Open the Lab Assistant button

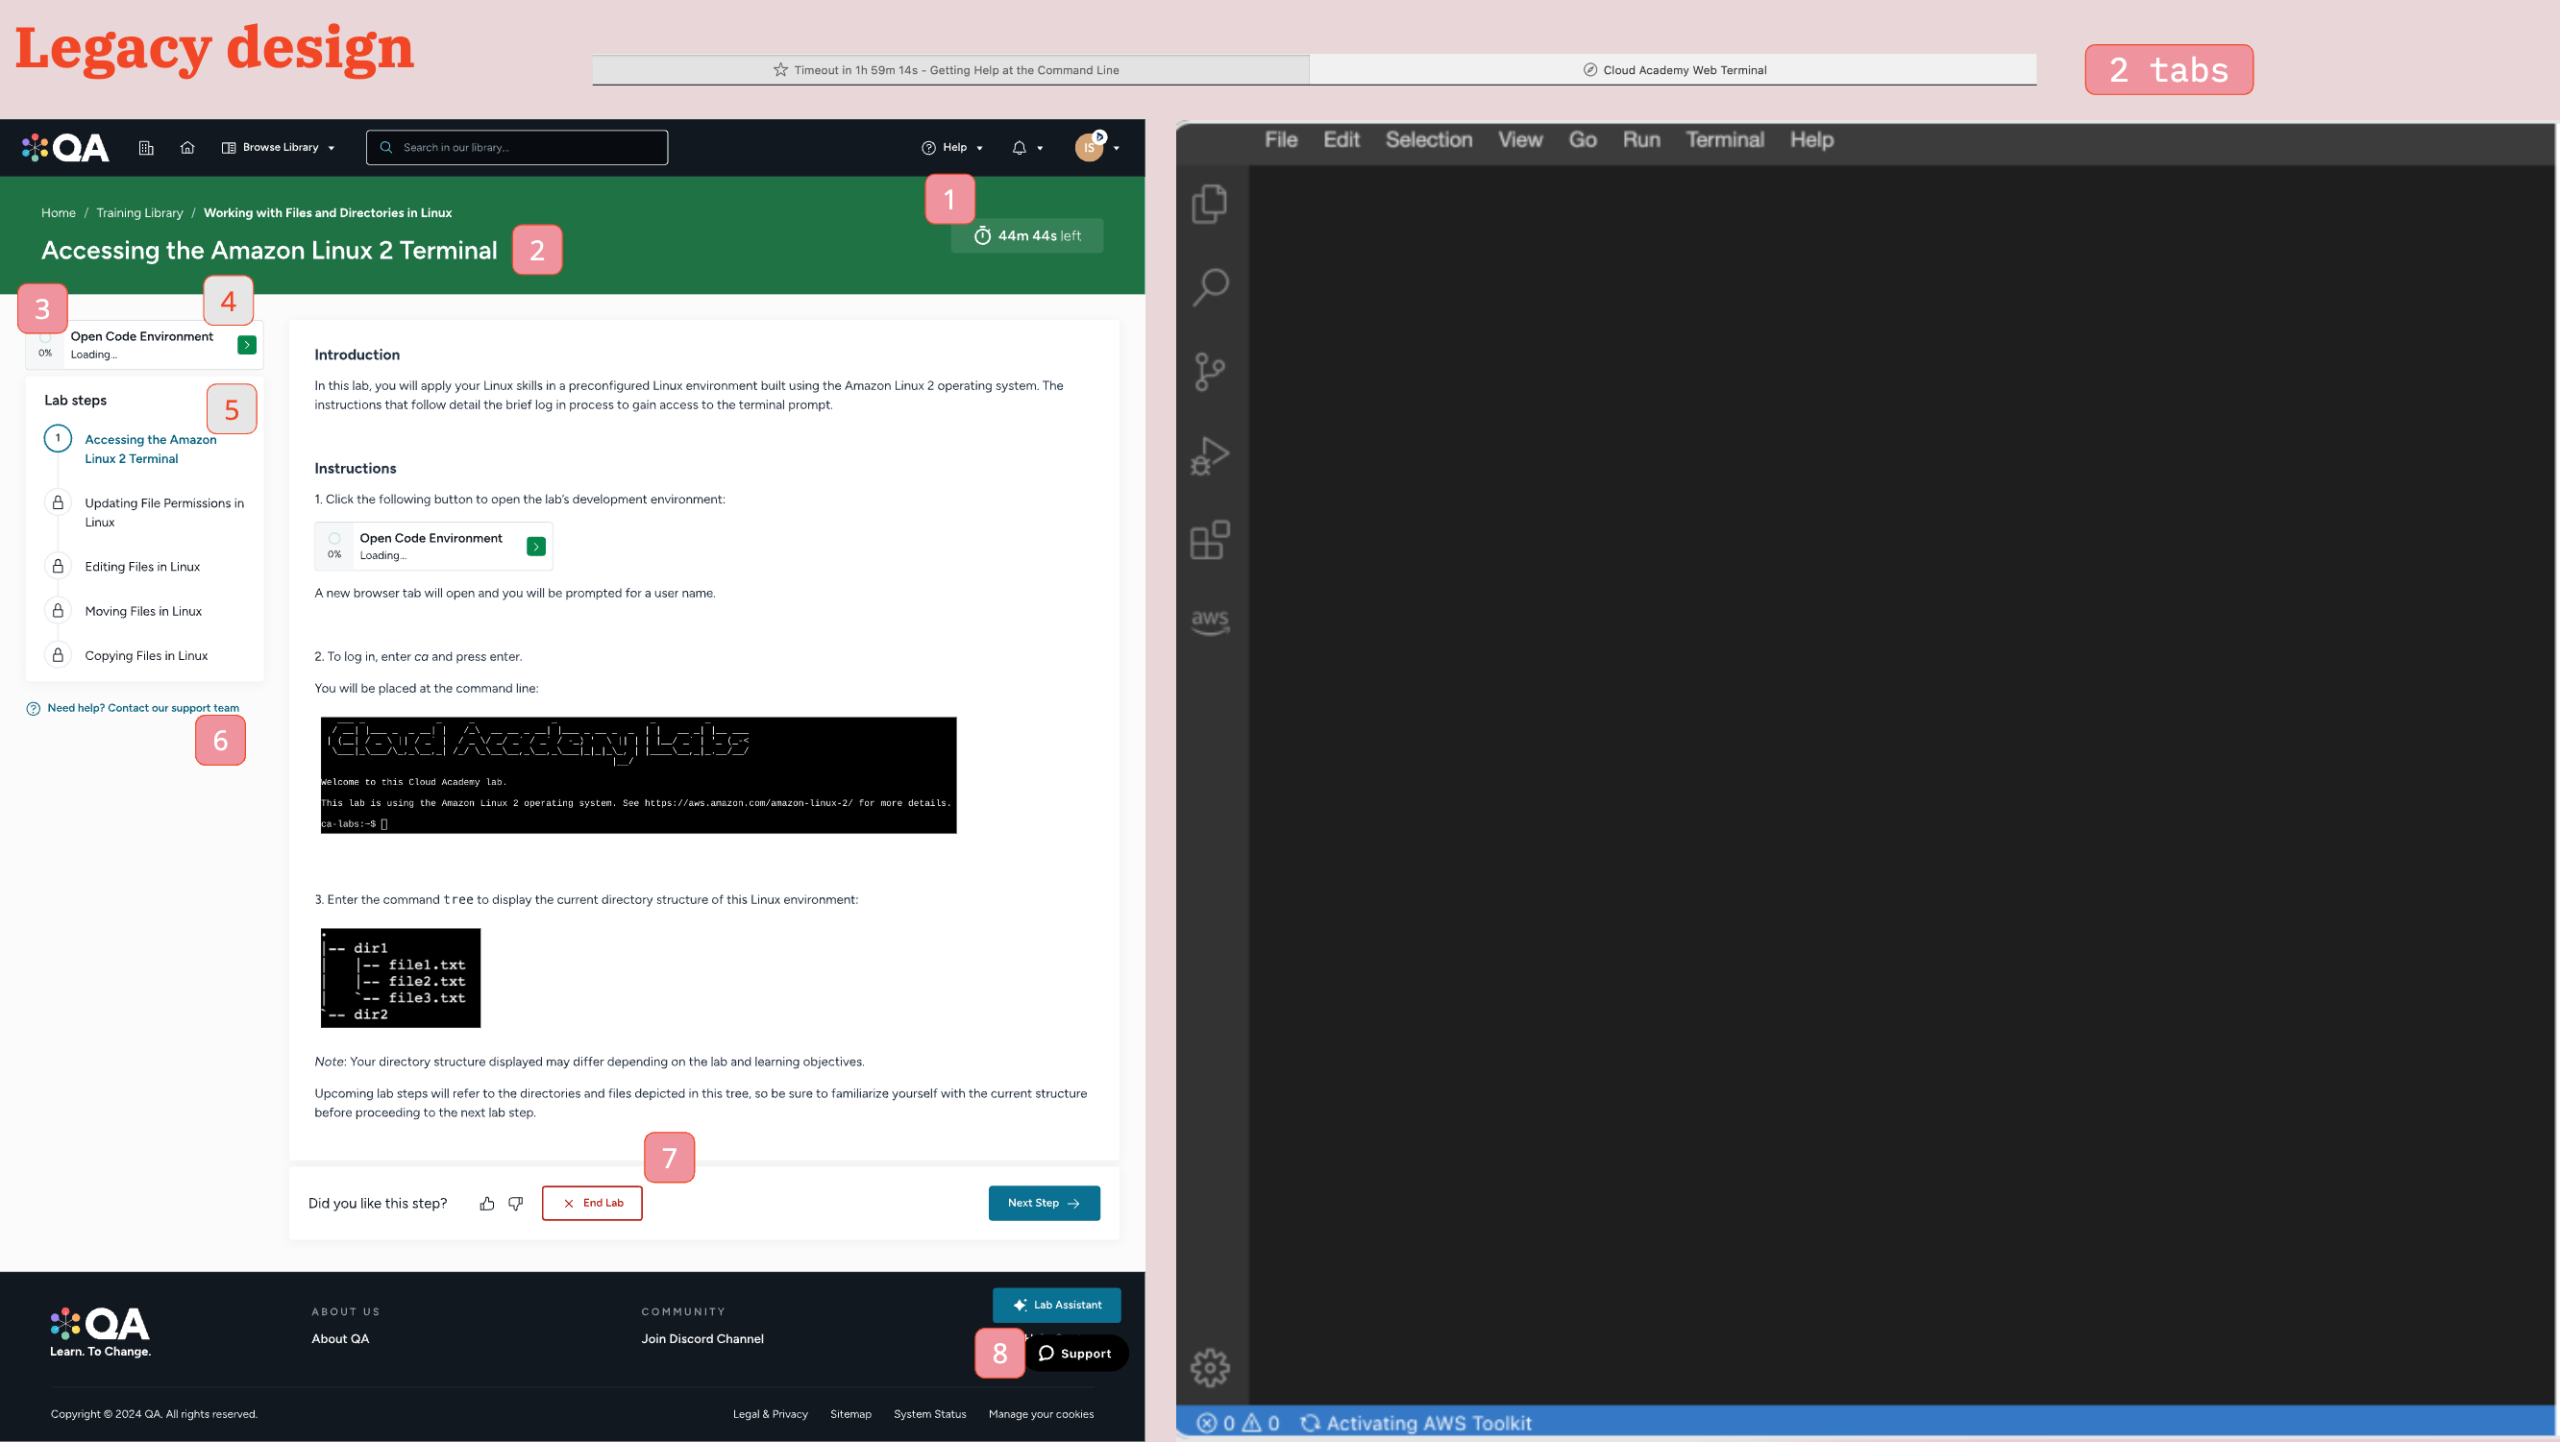(x=1057, y=1305)
